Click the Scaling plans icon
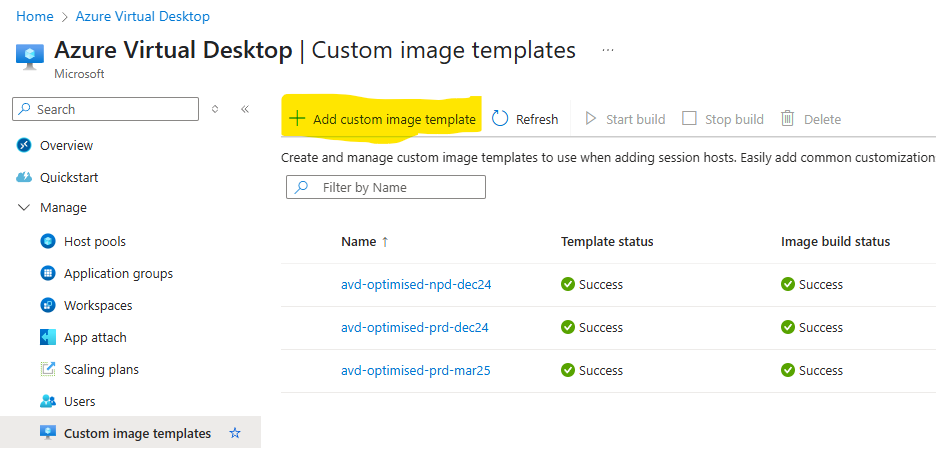The width and height of the screenshot is (936, 455). tap(47, 370)
